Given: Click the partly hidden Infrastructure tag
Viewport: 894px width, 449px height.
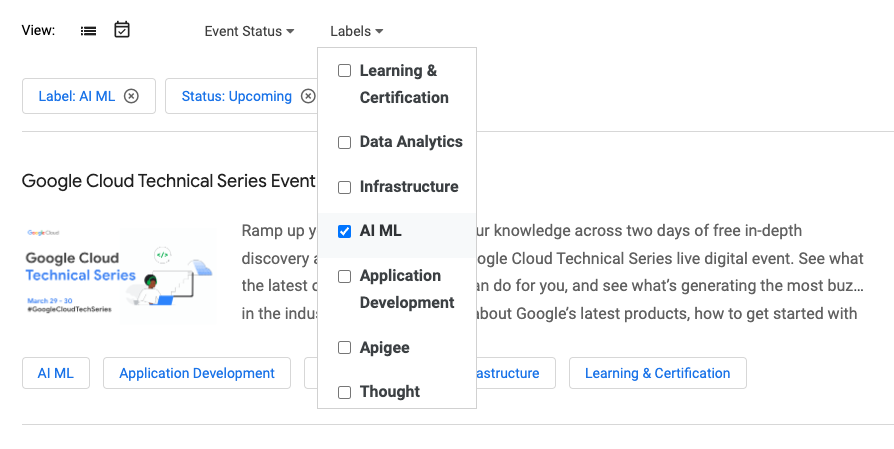Looking at the screenshot, I should click(x=515, y=373).
